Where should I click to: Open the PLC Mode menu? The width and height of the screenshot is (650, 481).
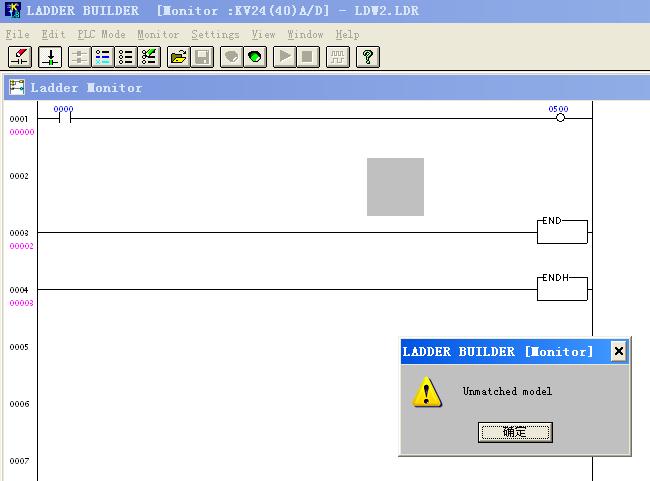coord(101,34)
